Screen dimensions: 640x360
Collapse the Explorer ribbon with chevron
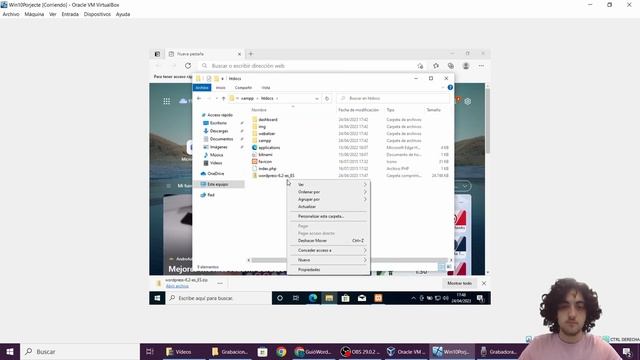point(443,87)
